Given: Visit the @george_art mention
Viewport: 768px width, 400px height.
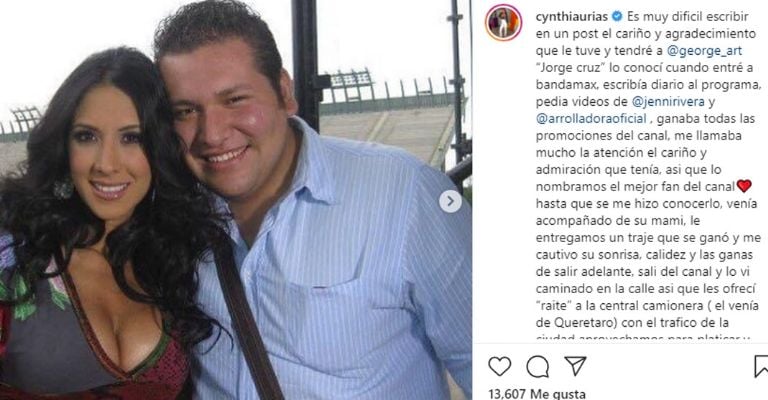Looking at the screenshot, I should tap(704, 50).
